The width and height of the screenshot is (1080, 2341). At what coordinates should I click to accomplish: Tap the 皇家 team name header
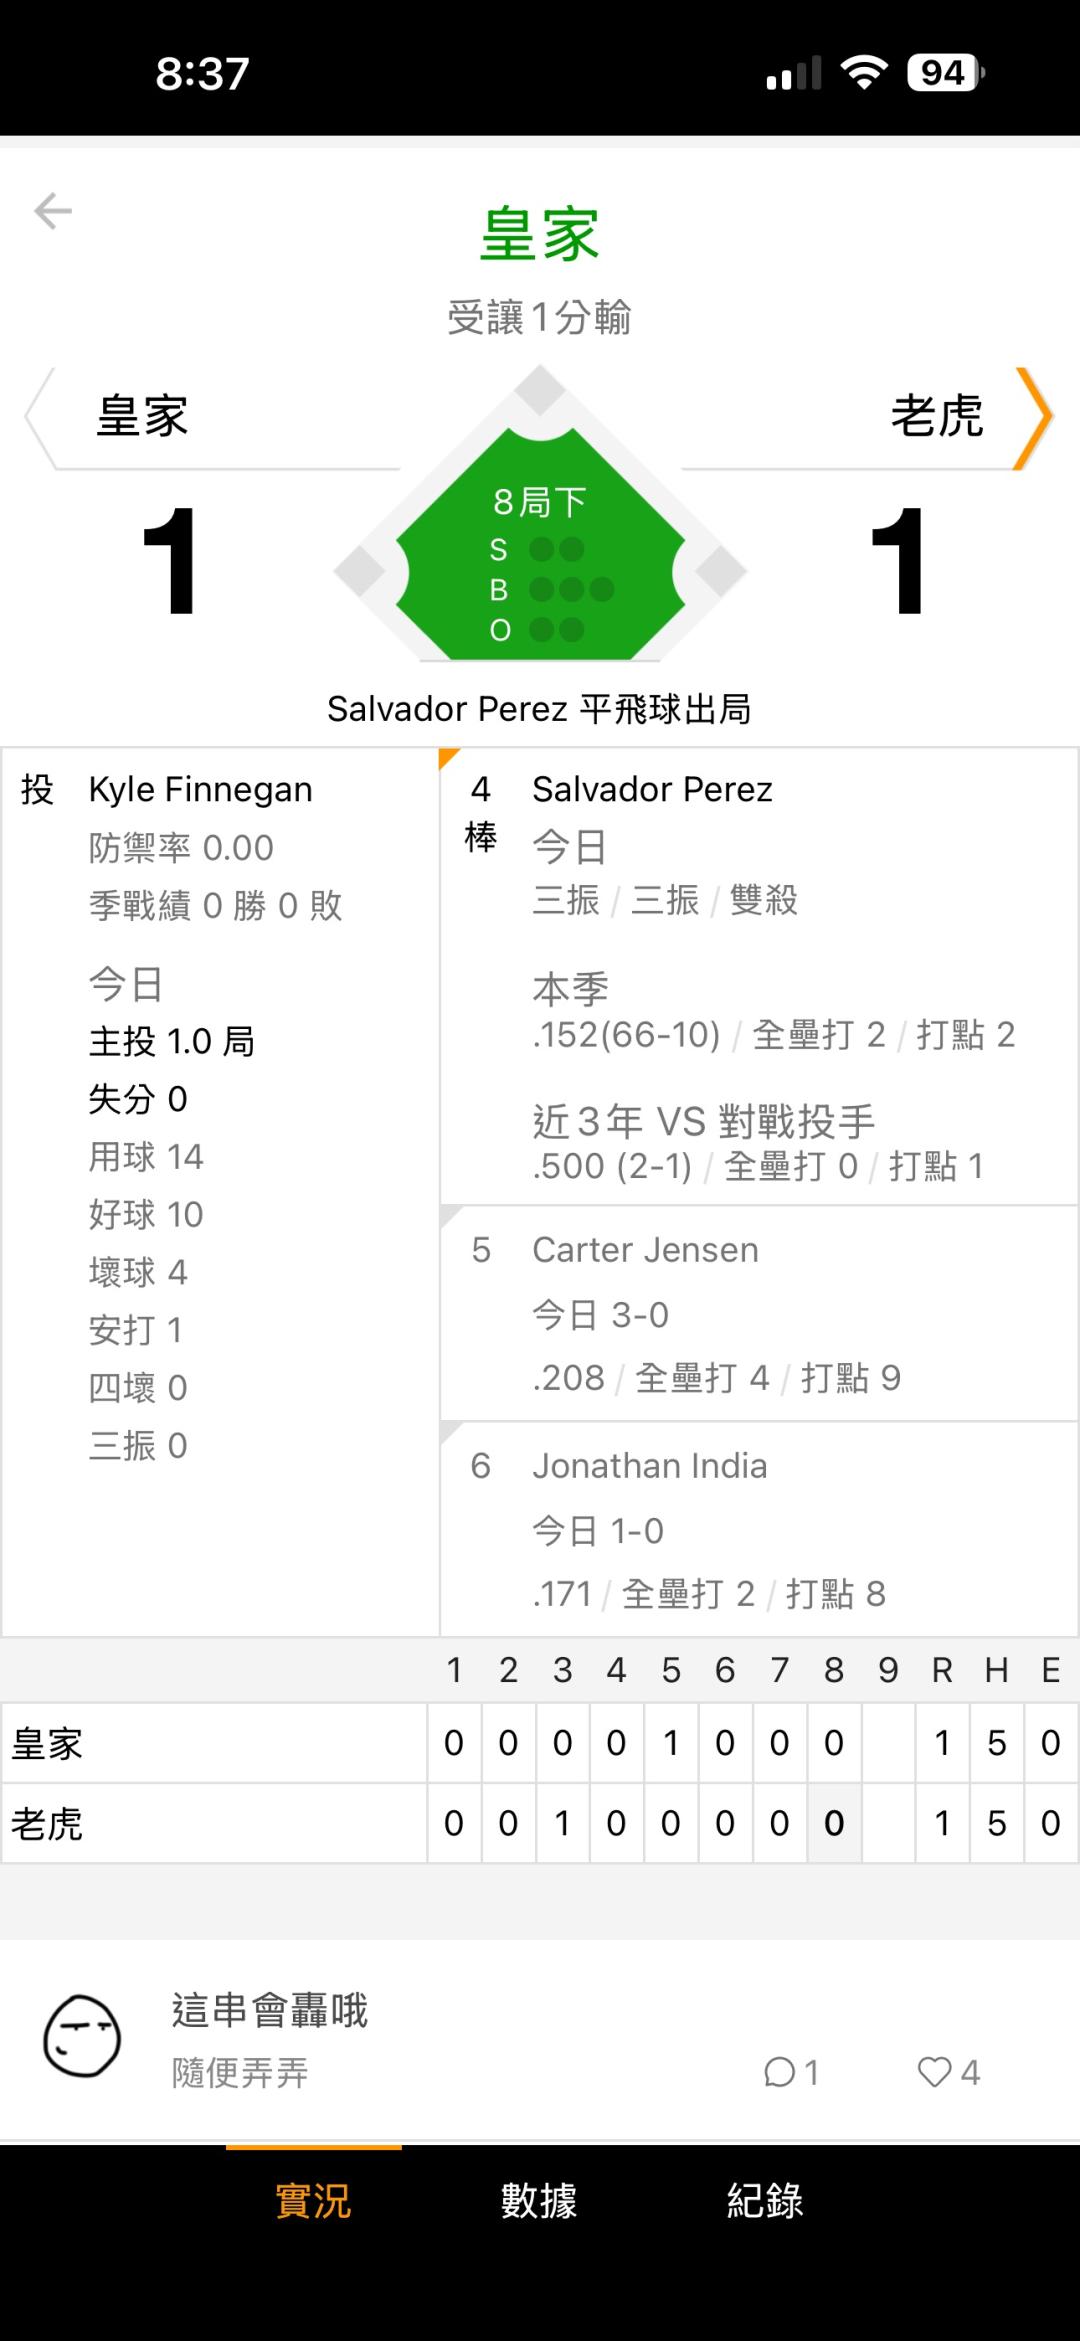[x=142, y=417]
